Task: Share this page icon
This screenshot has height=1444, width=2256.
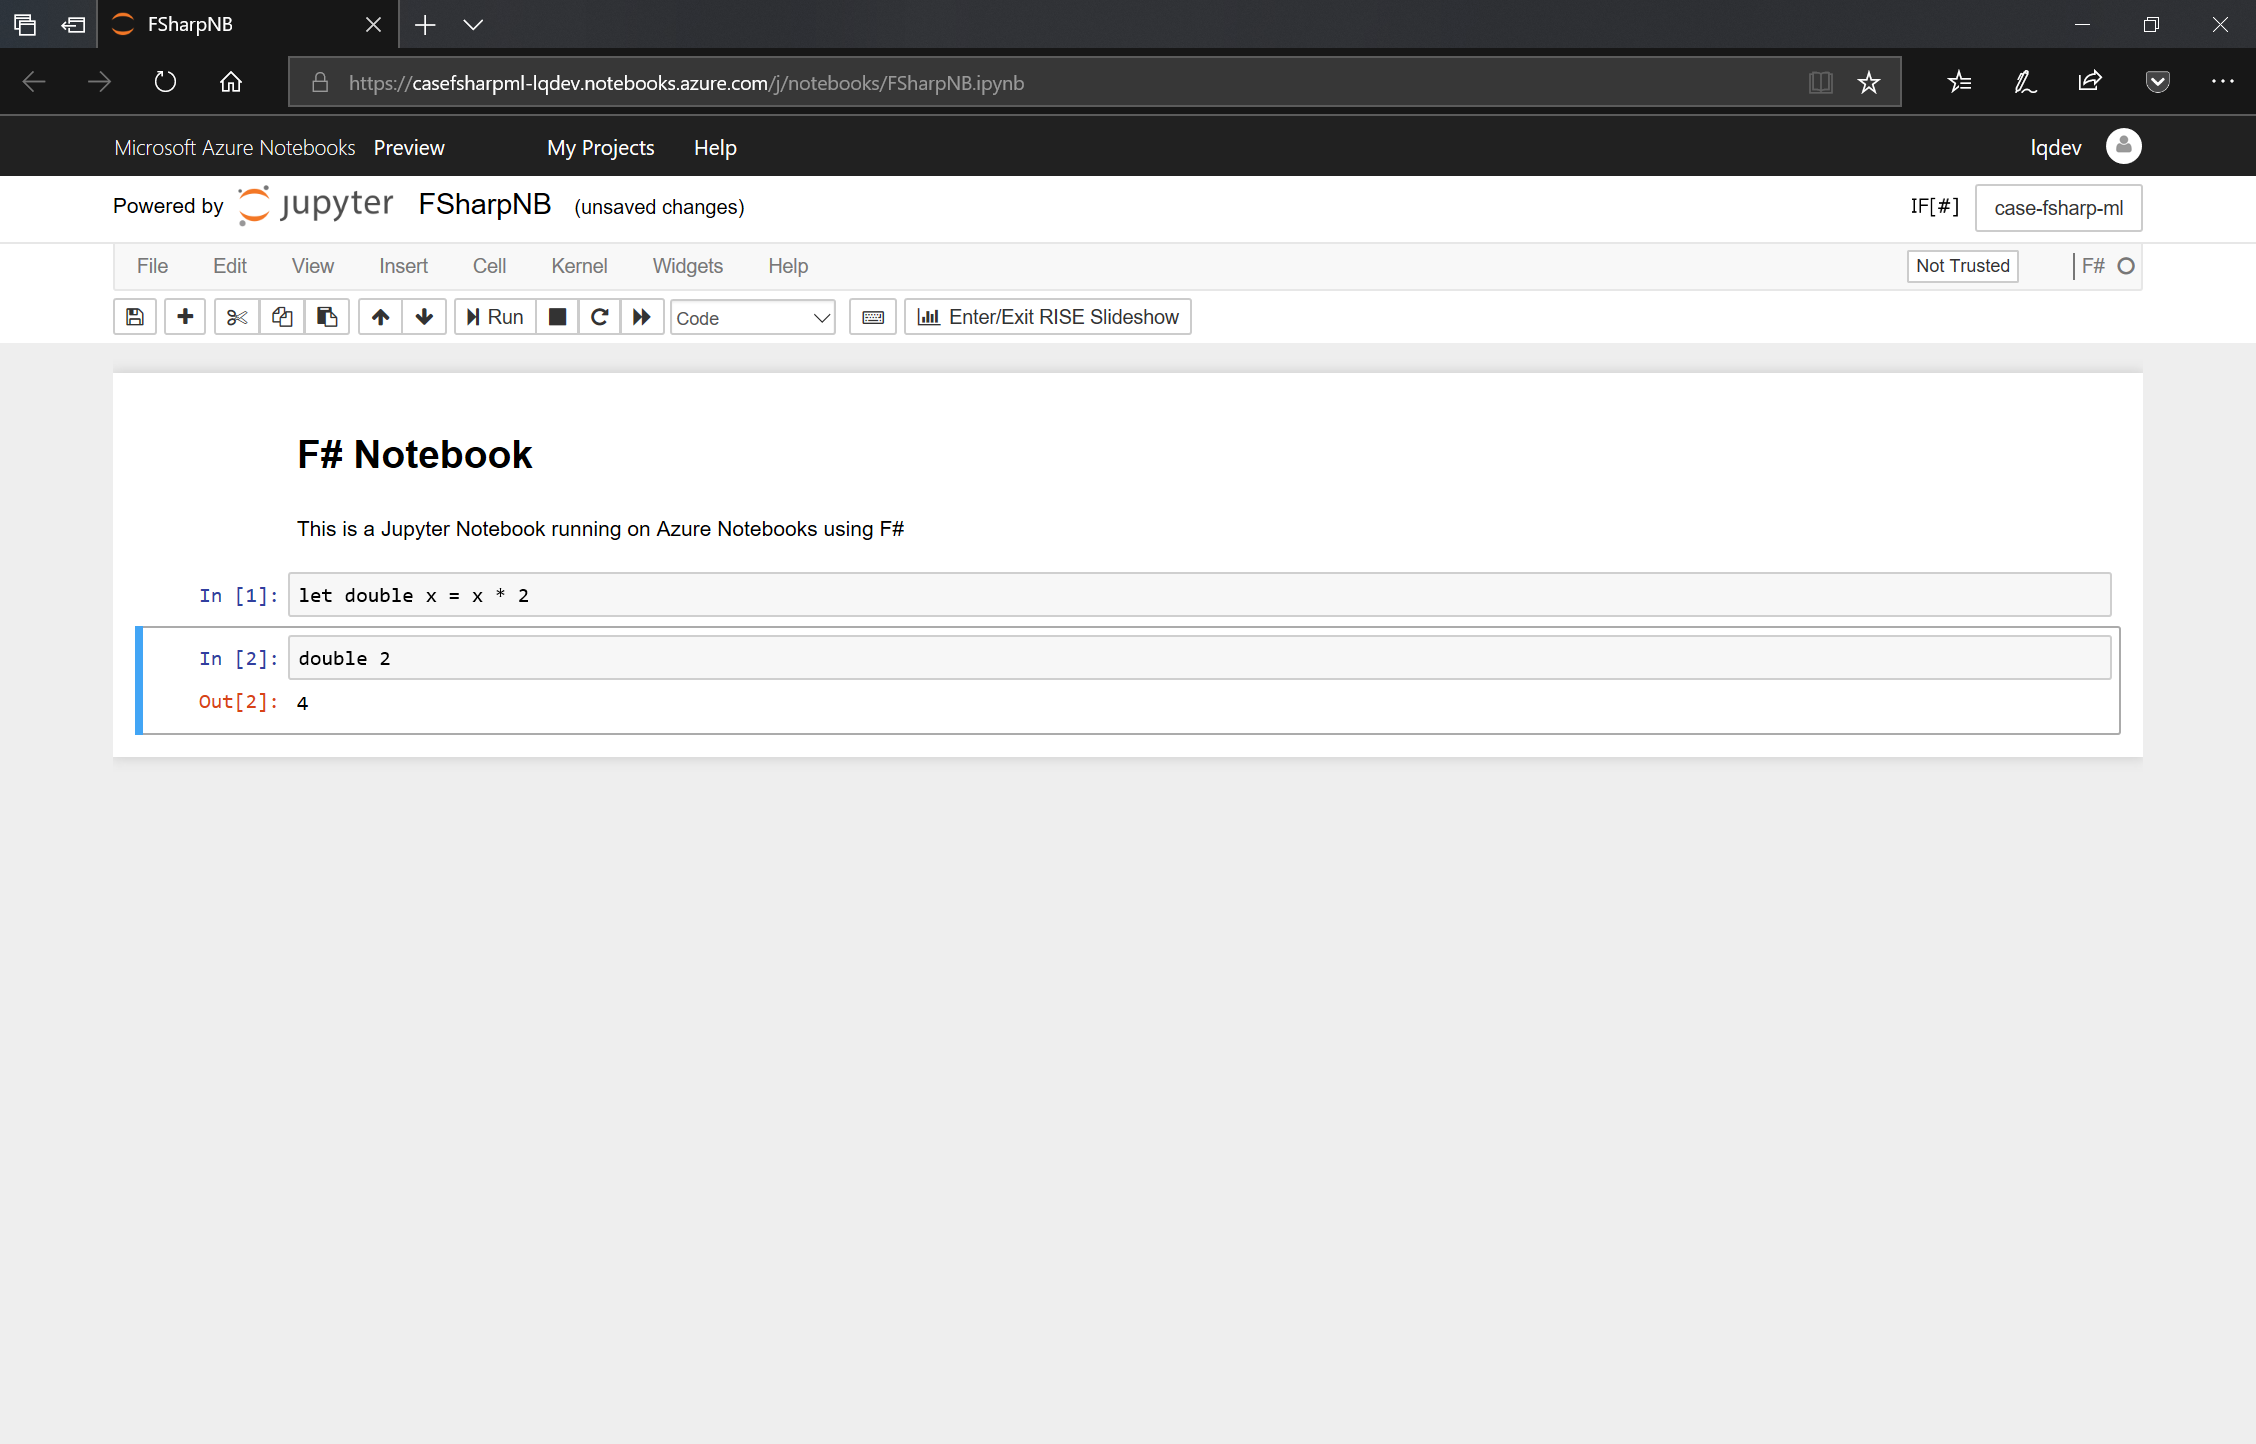Action: [2090, 82]
